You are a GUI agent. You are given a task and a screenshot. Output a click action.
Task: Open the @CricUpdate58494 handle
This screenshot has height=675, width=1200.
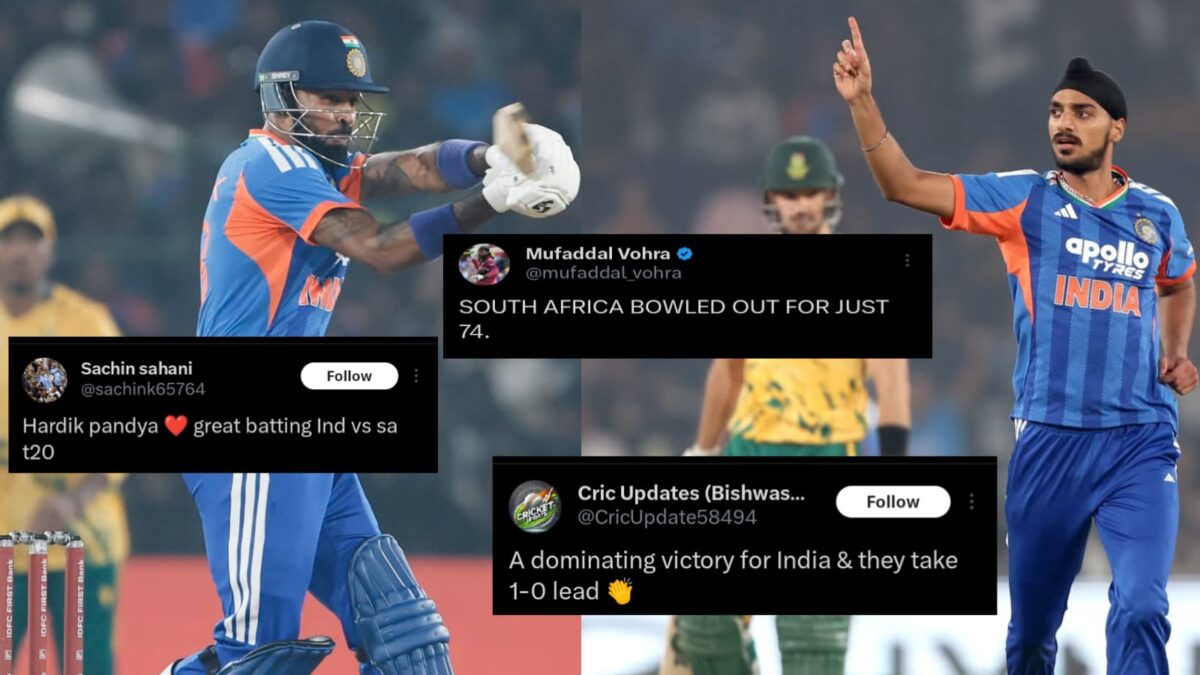667,517
